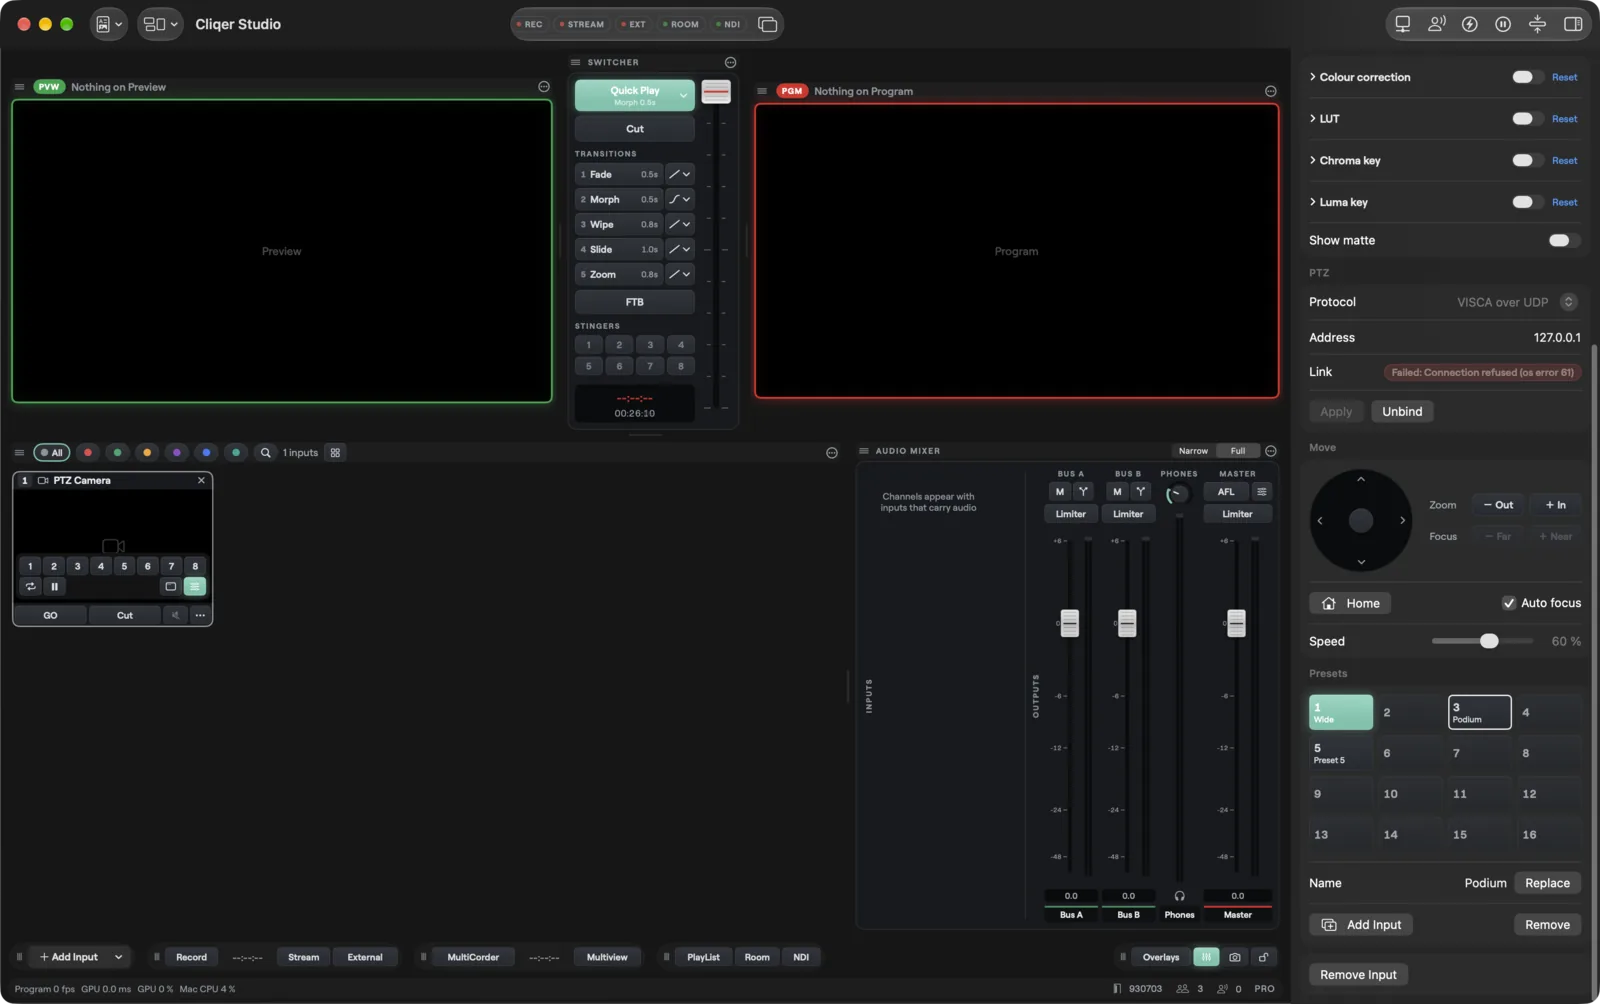Click the Unbind button
Viewport: 1600px width, 1004px height.
(1402, 412)
